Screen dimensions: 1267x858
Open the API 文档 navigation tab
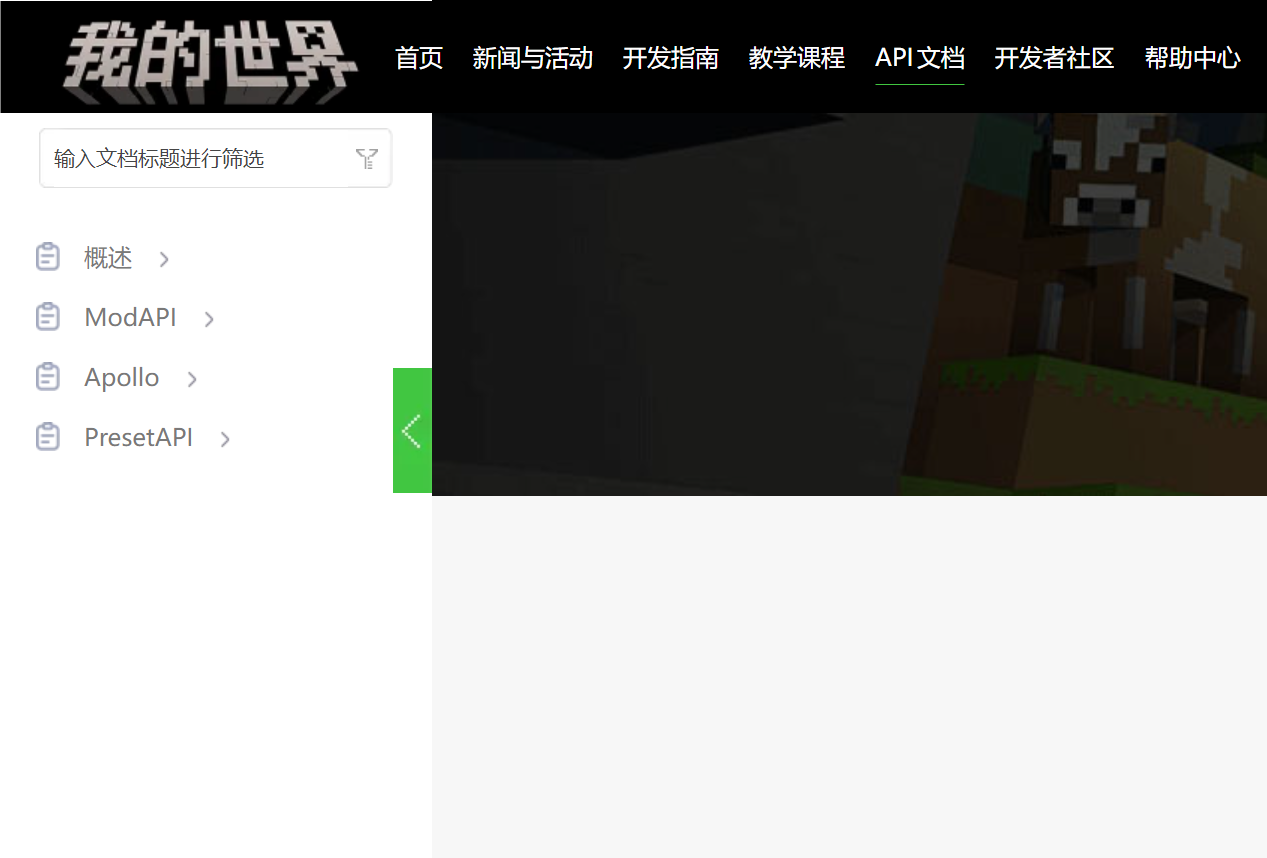(x=920, y=58)
